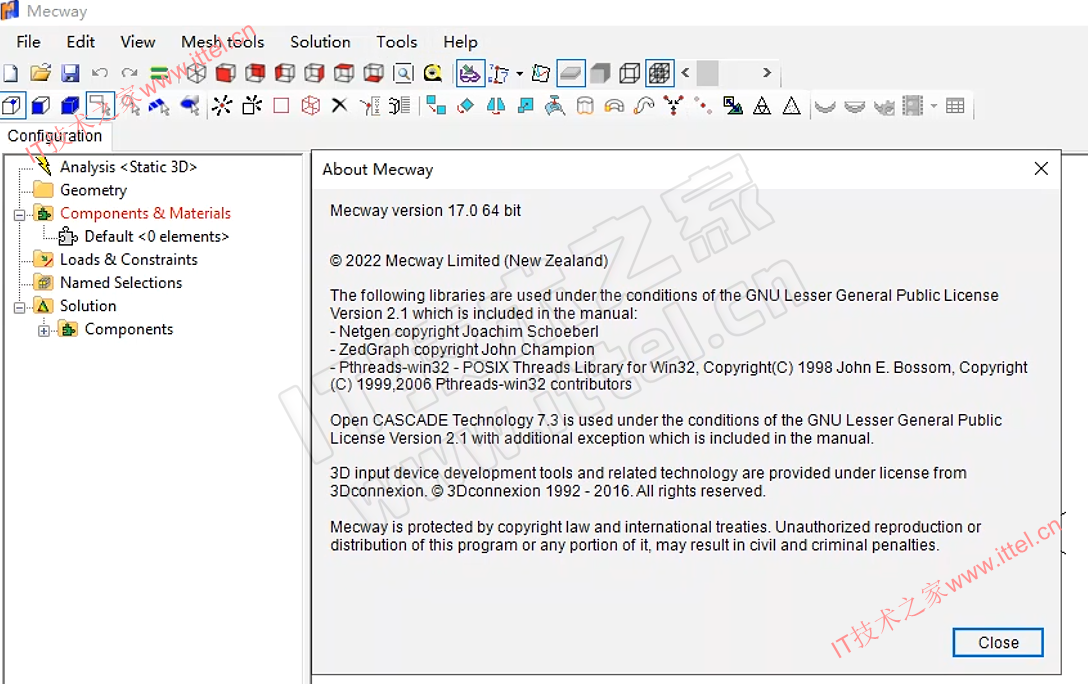This screenshot has width=1088, height=684.
Task: Switch to the isometric wireframe cube view
Action: (x=196, y=73)
